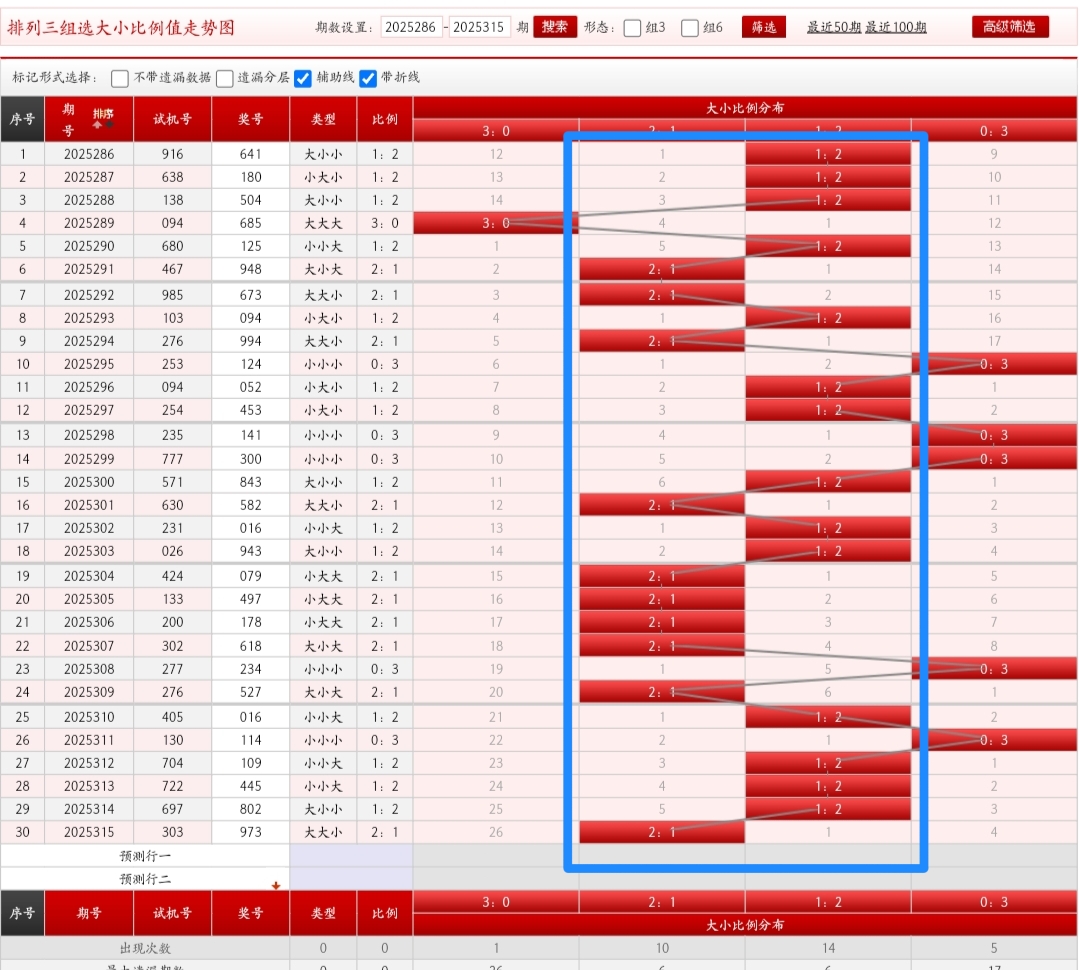1080x970 pixels.
Task: Click the 排序 sort icon in header
Action: coord(102,118)
